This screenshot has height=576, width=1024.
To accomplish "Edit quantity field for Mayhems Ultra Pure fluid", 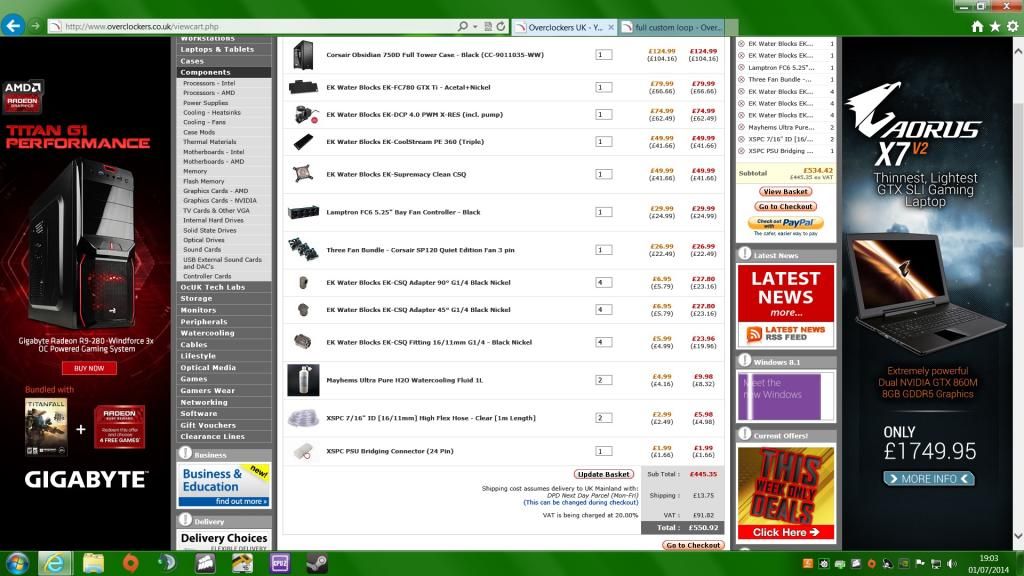I will tap(603, 380).
